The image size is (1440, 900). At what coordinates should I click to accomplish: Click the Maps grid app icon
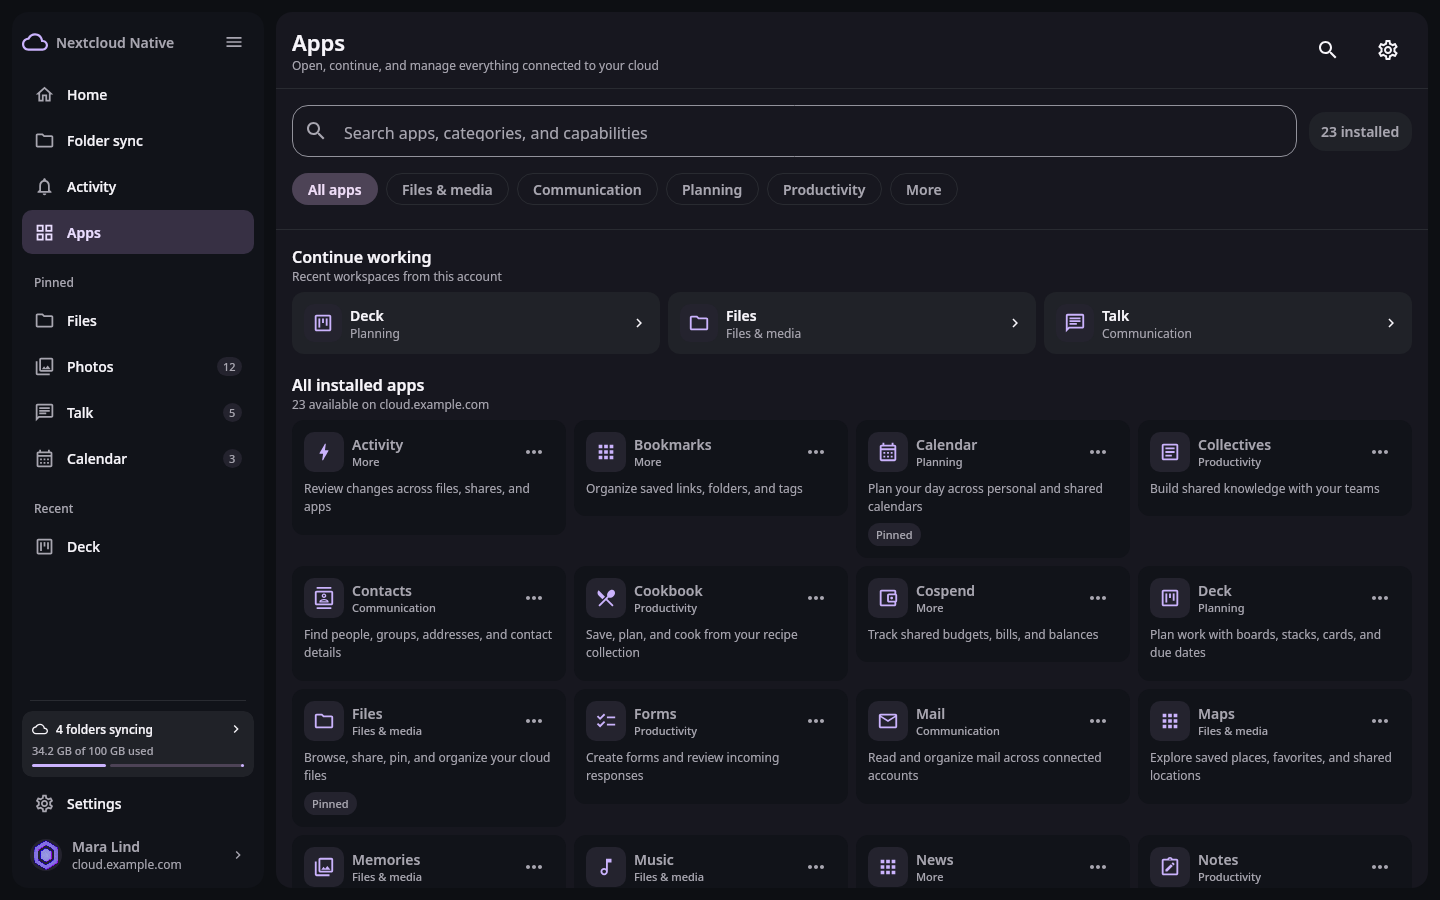(x=1170, y=721)
